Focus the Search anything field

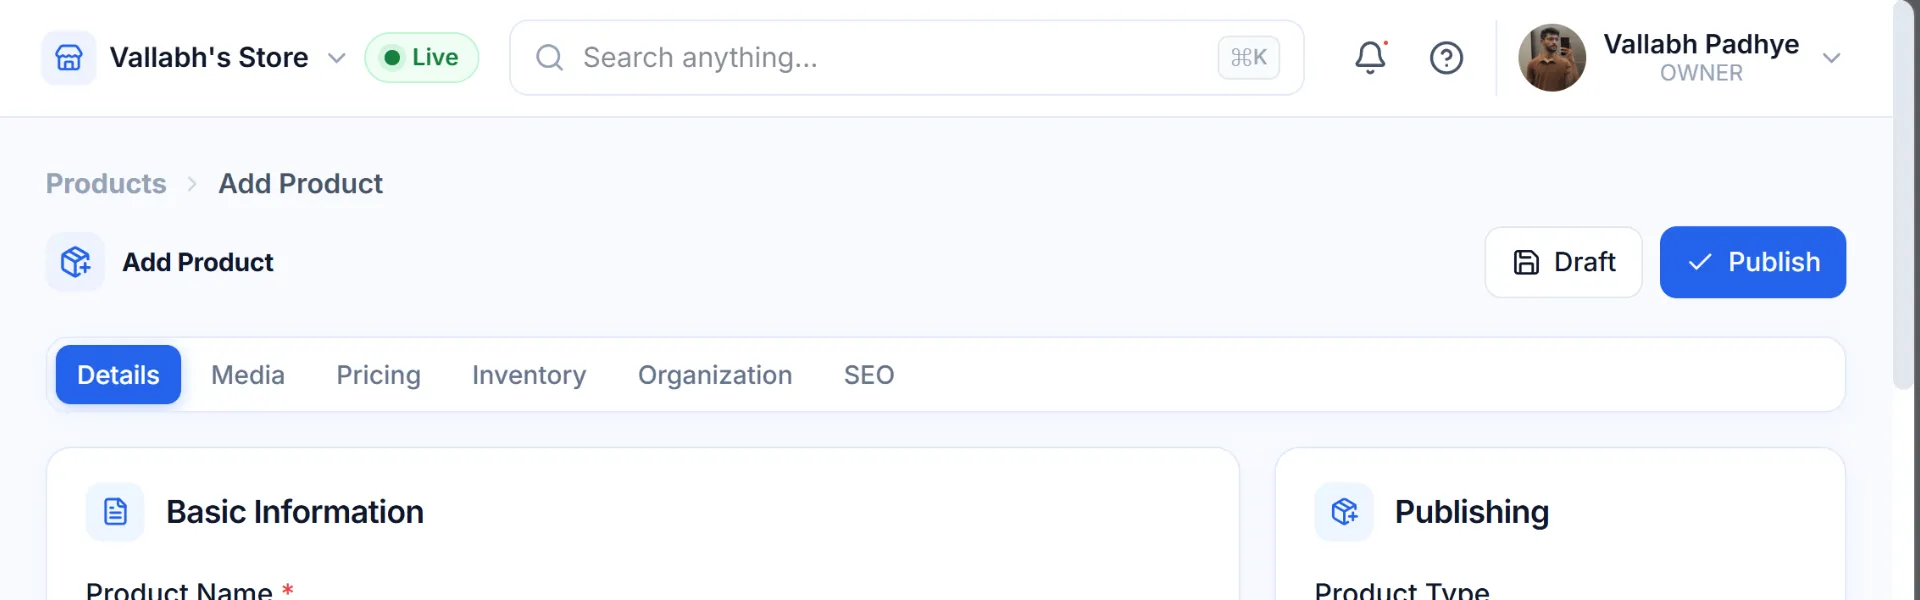tap(907, 58)
